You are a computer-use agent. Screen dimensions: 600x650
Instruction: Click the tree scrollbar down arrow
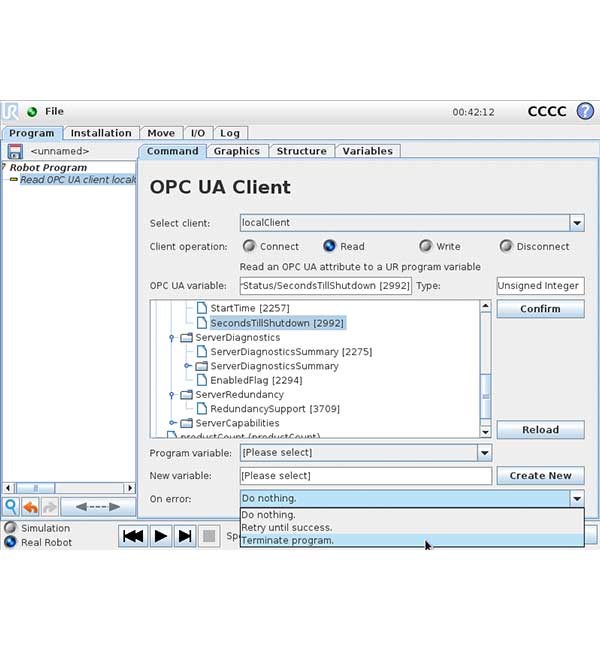click(x=486, y=432)
